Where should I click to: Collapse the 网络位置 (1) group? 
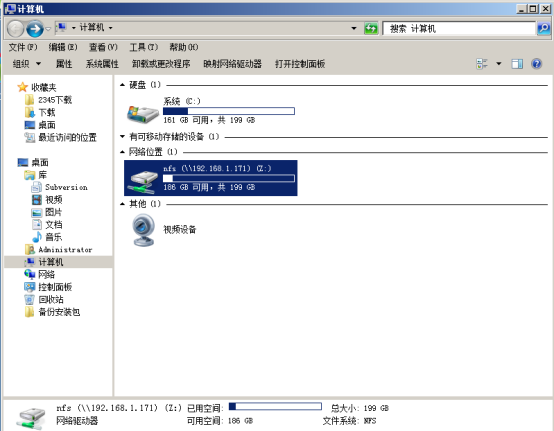(122, 152)
